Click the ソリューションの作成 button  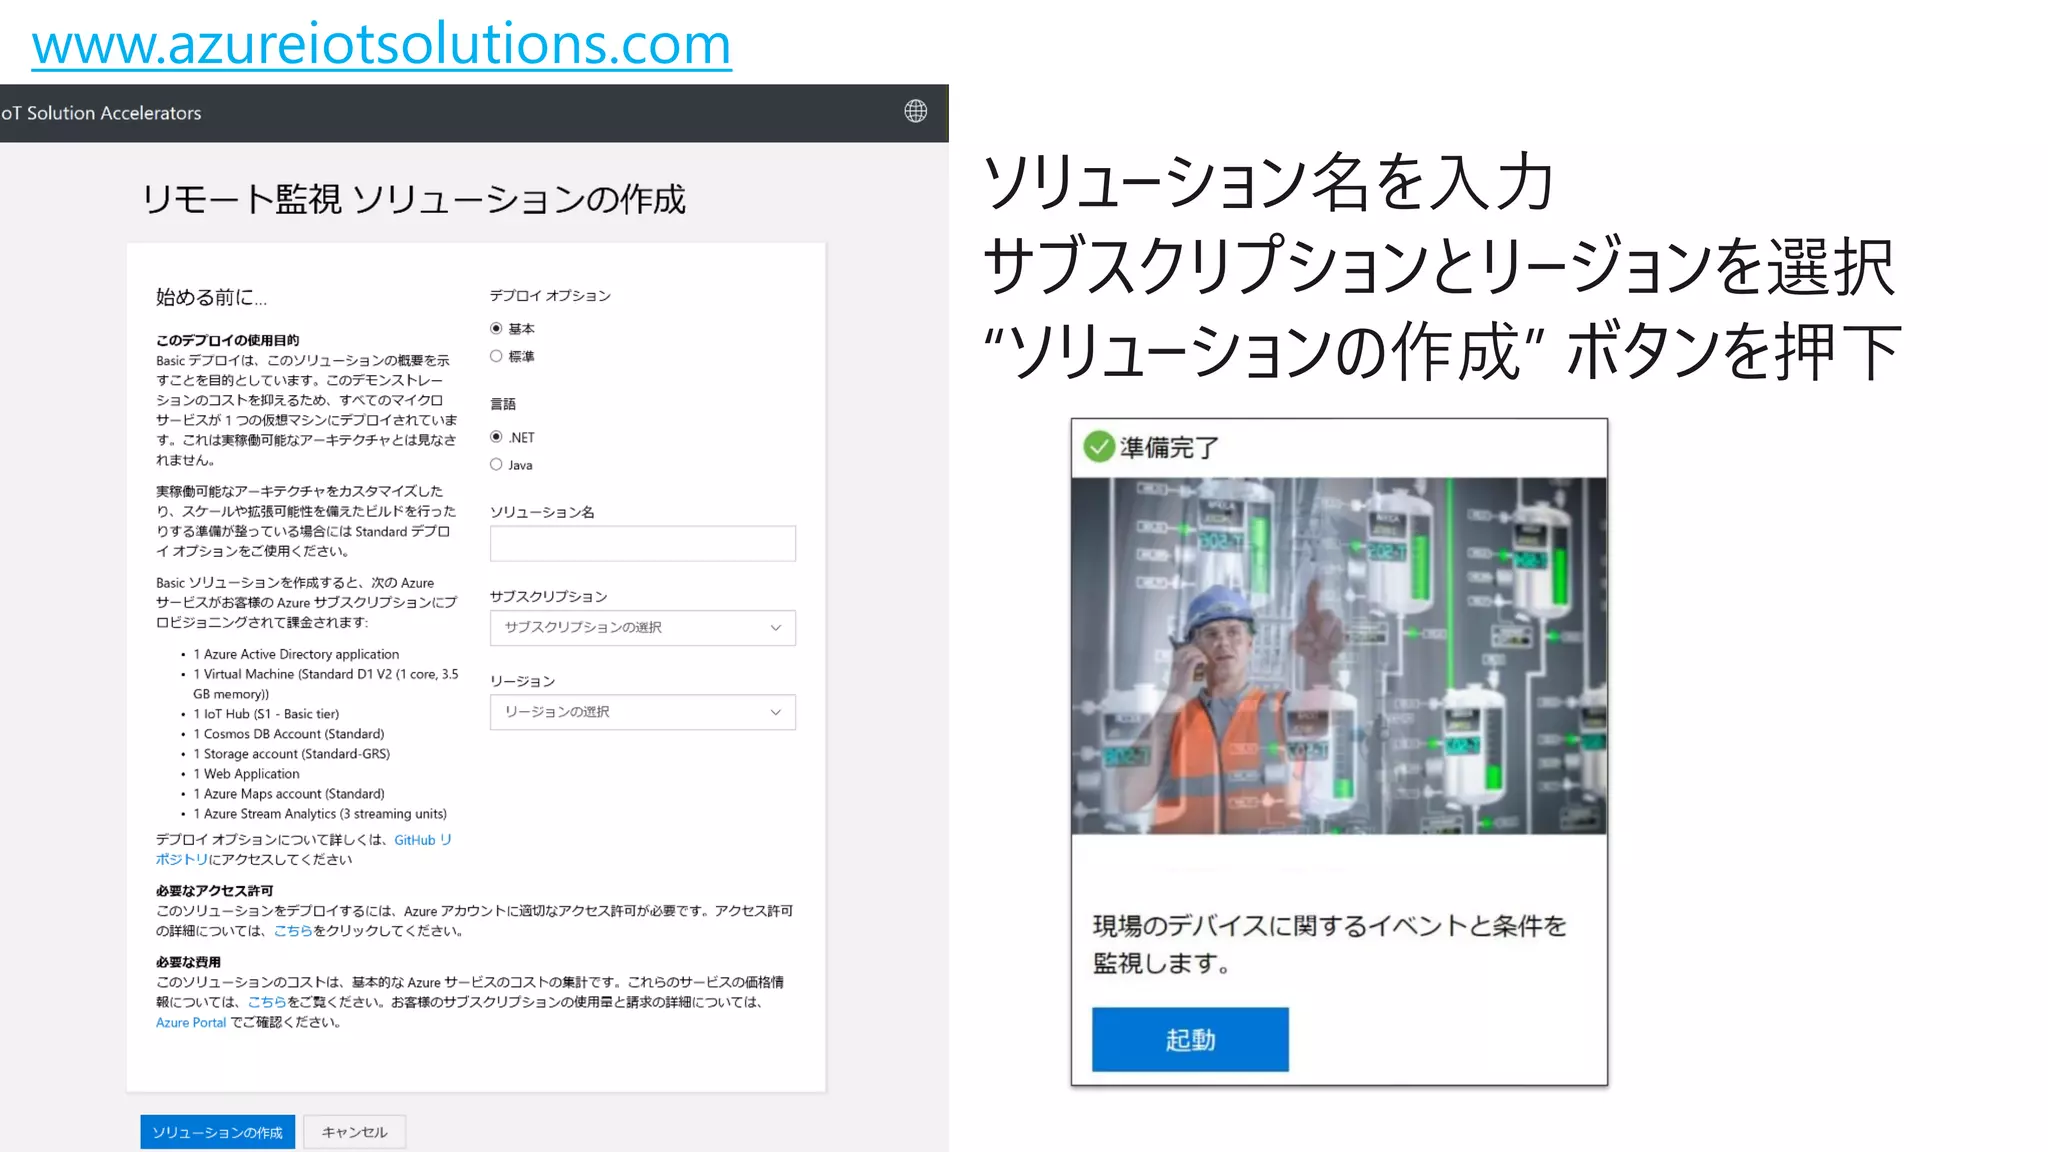tap(218, 1132)
